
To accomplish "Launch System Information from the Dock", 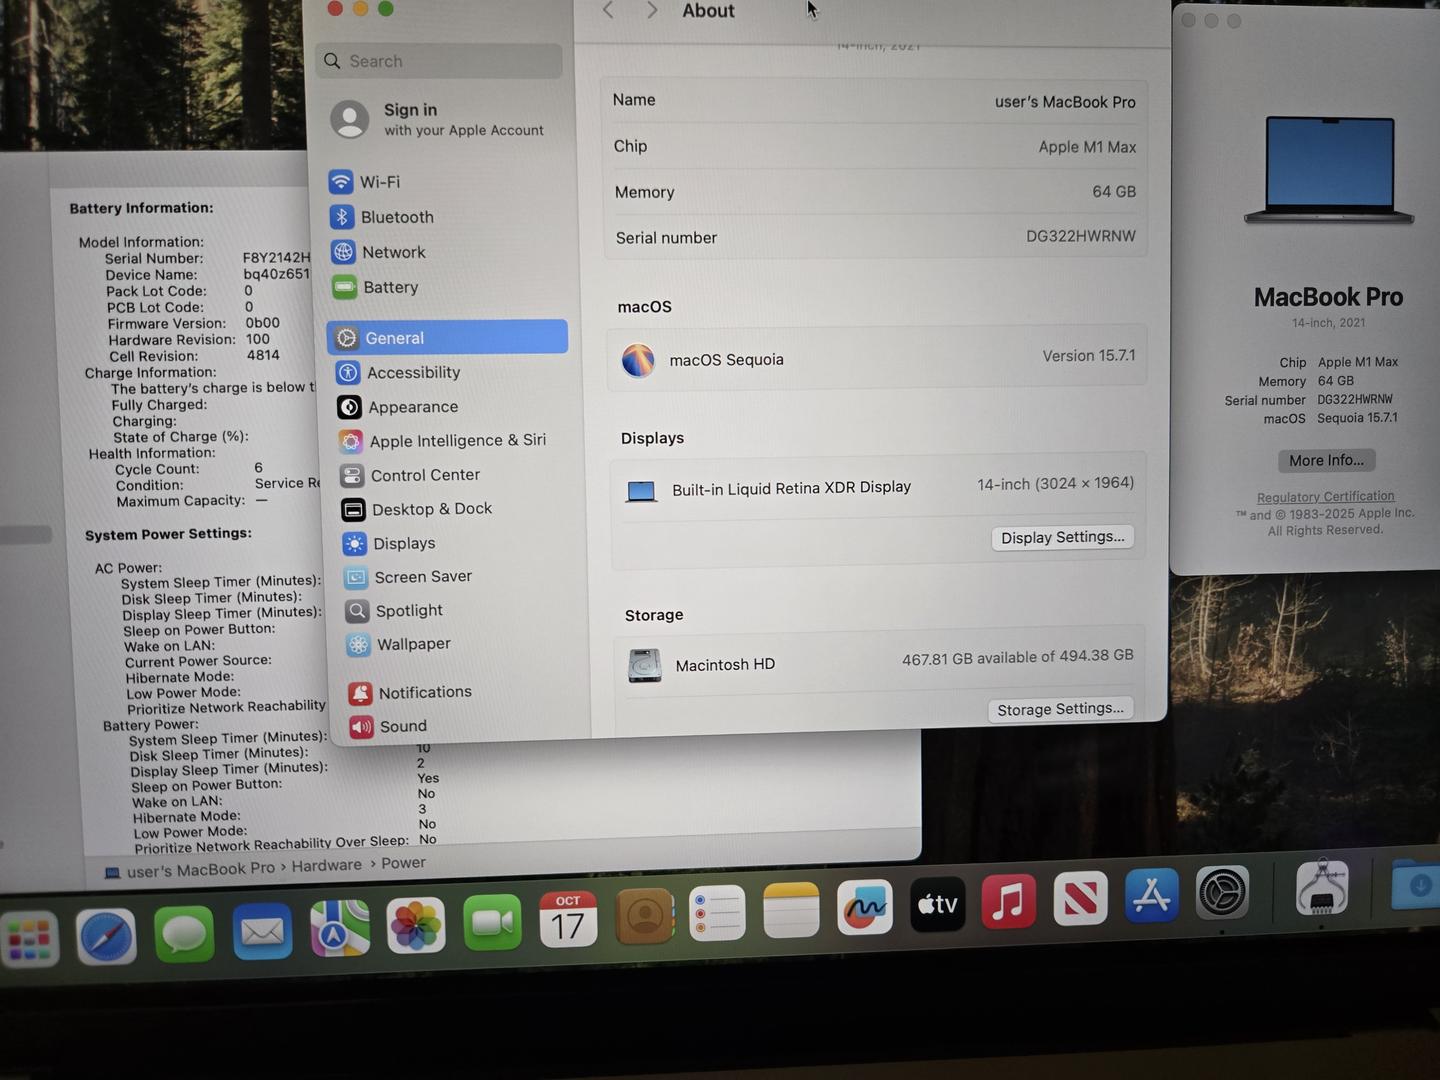I will point(1322,889).
